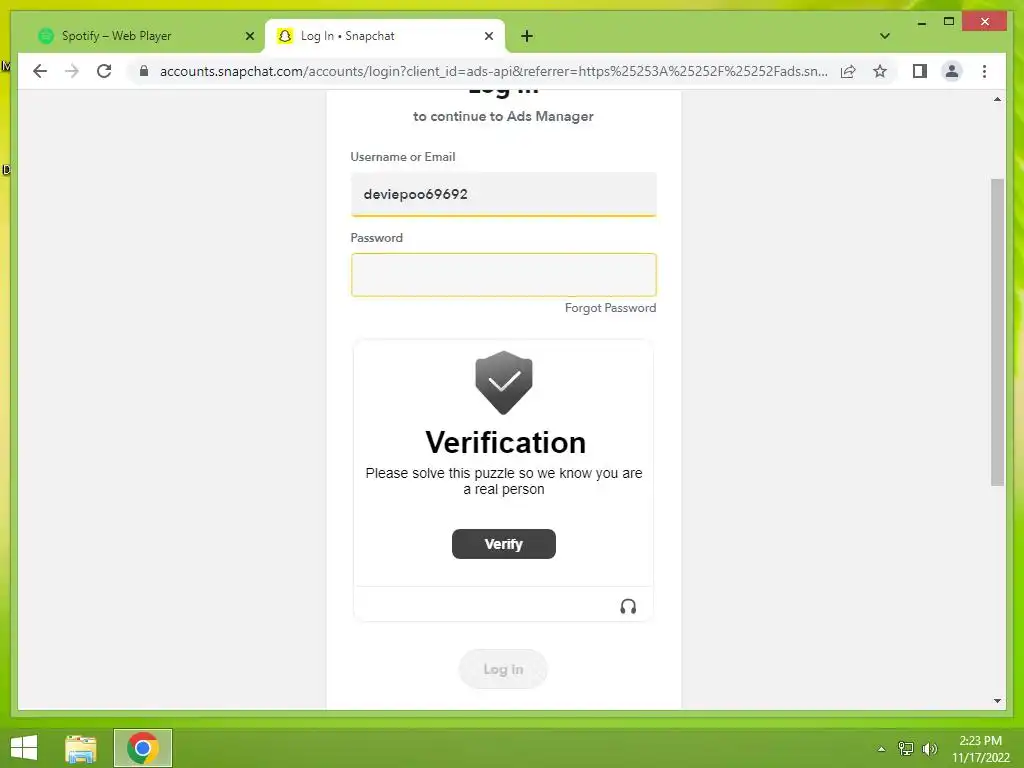Click the address bar URL
Image resolution: width=1024 pixels, height=768 pixels.
(x=494, y=71)
